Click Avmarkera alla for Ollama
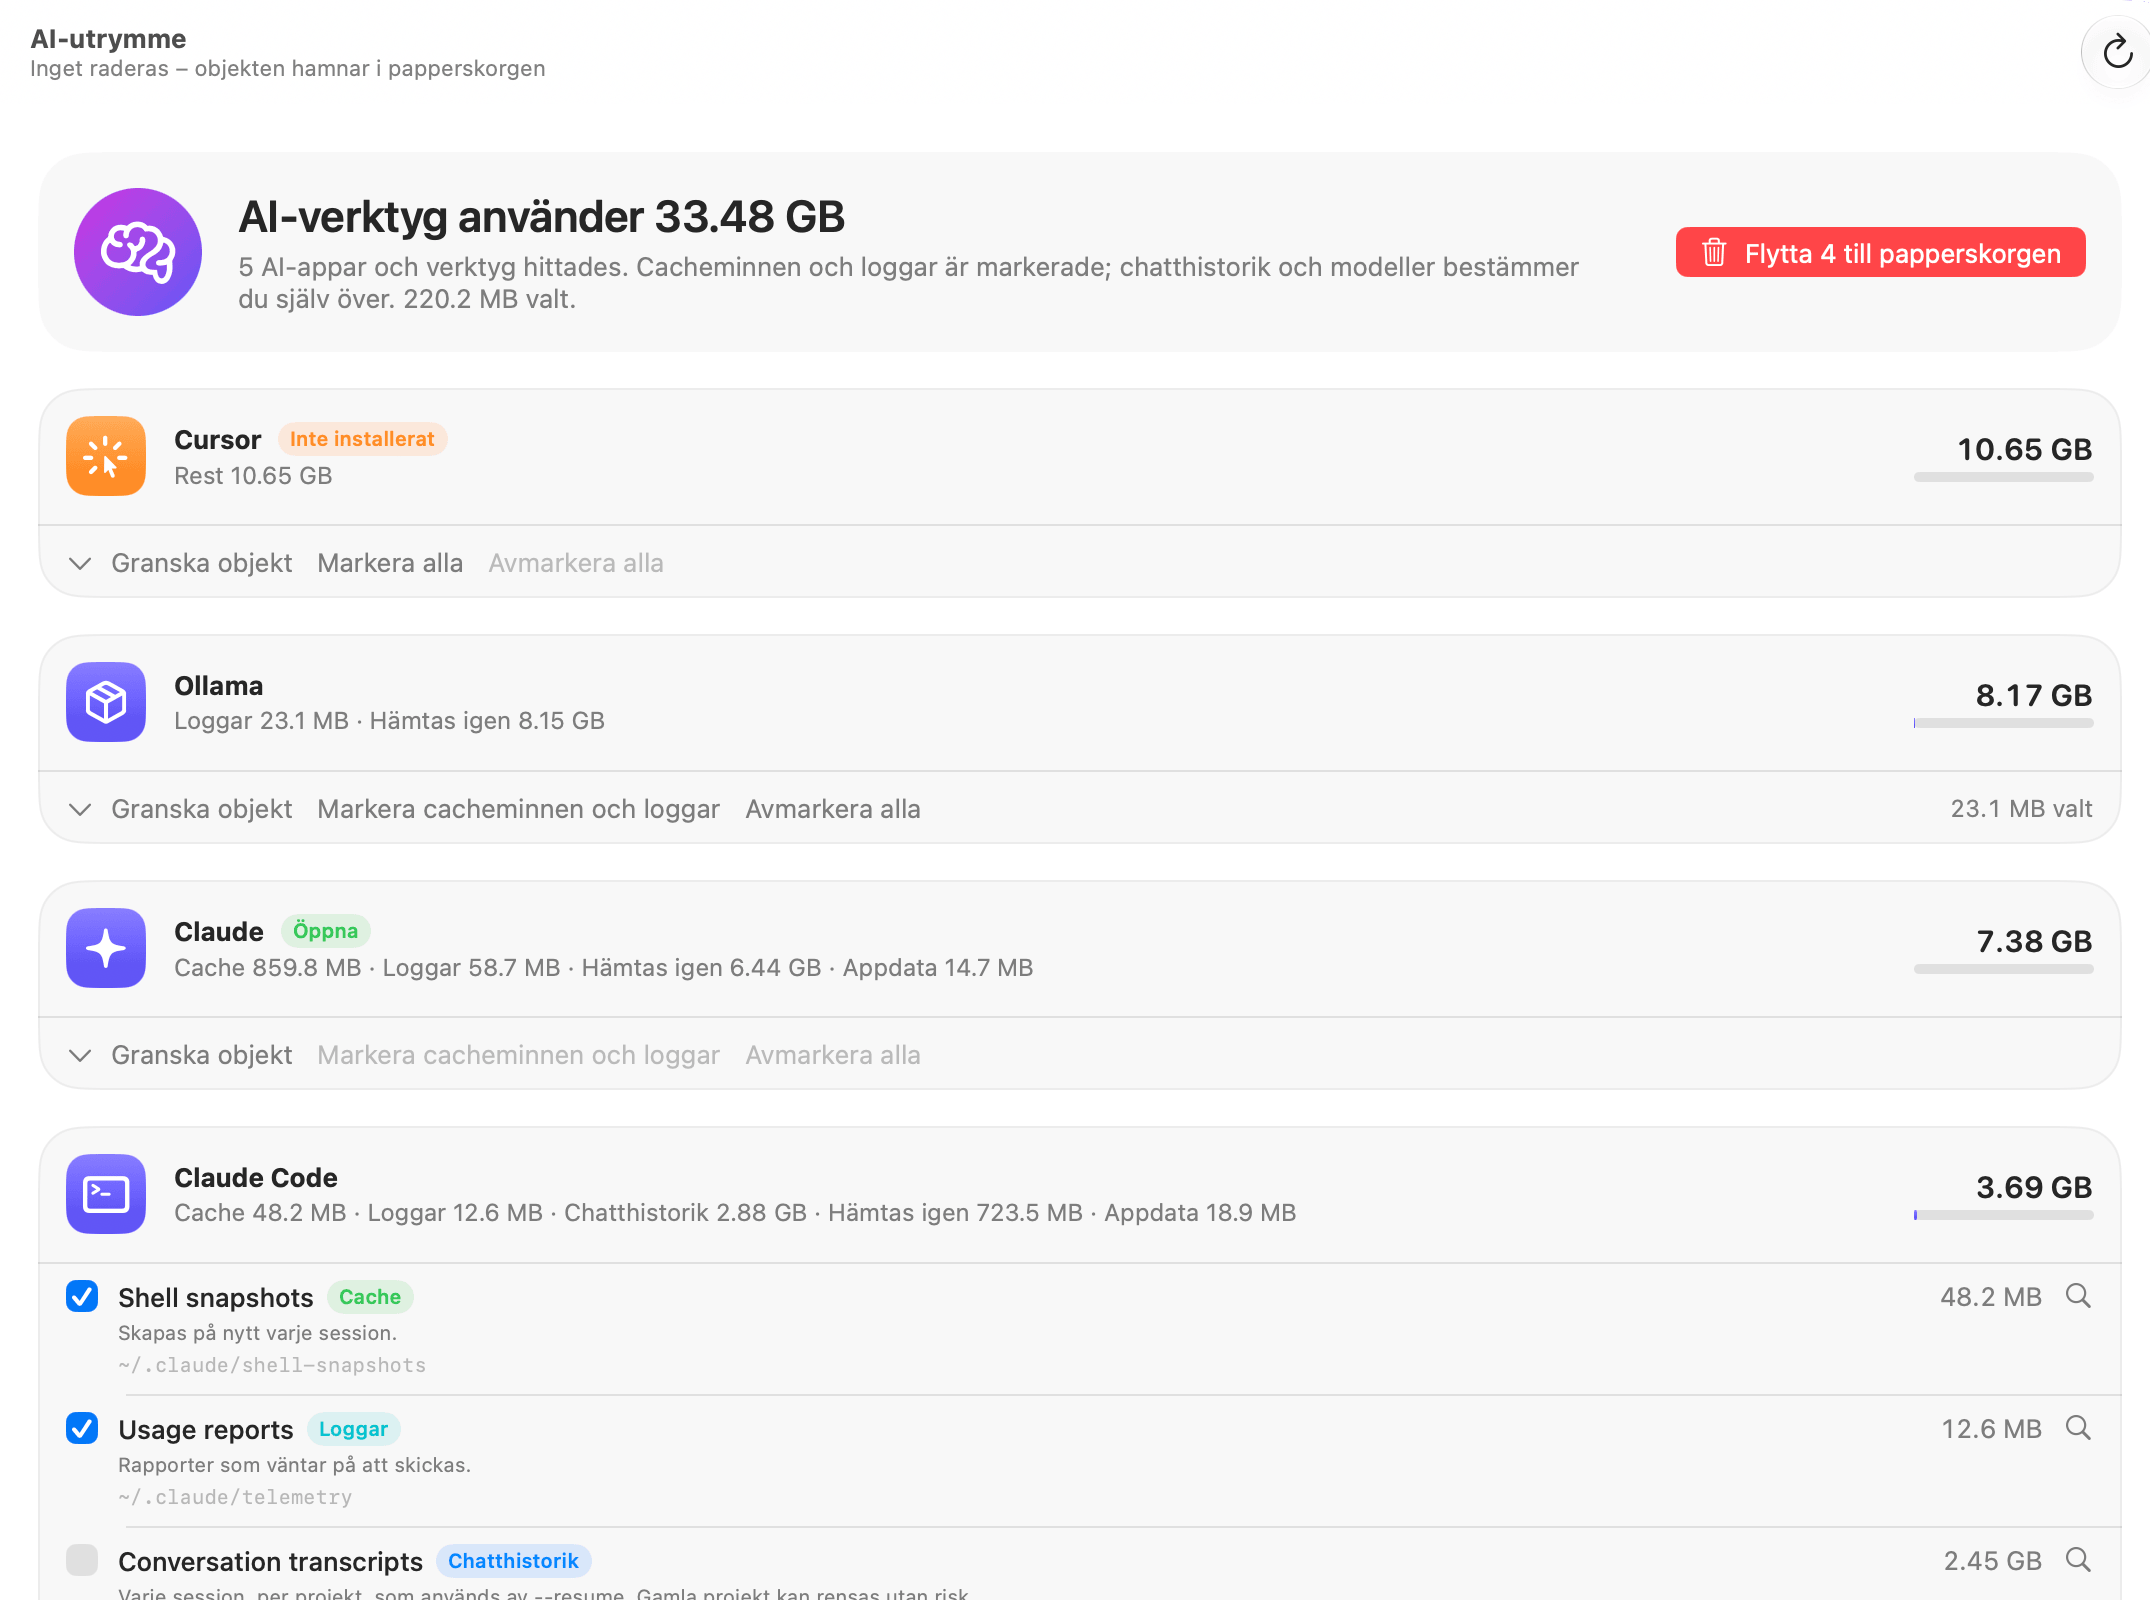2150x1600 pixels. tap(833, 809)
